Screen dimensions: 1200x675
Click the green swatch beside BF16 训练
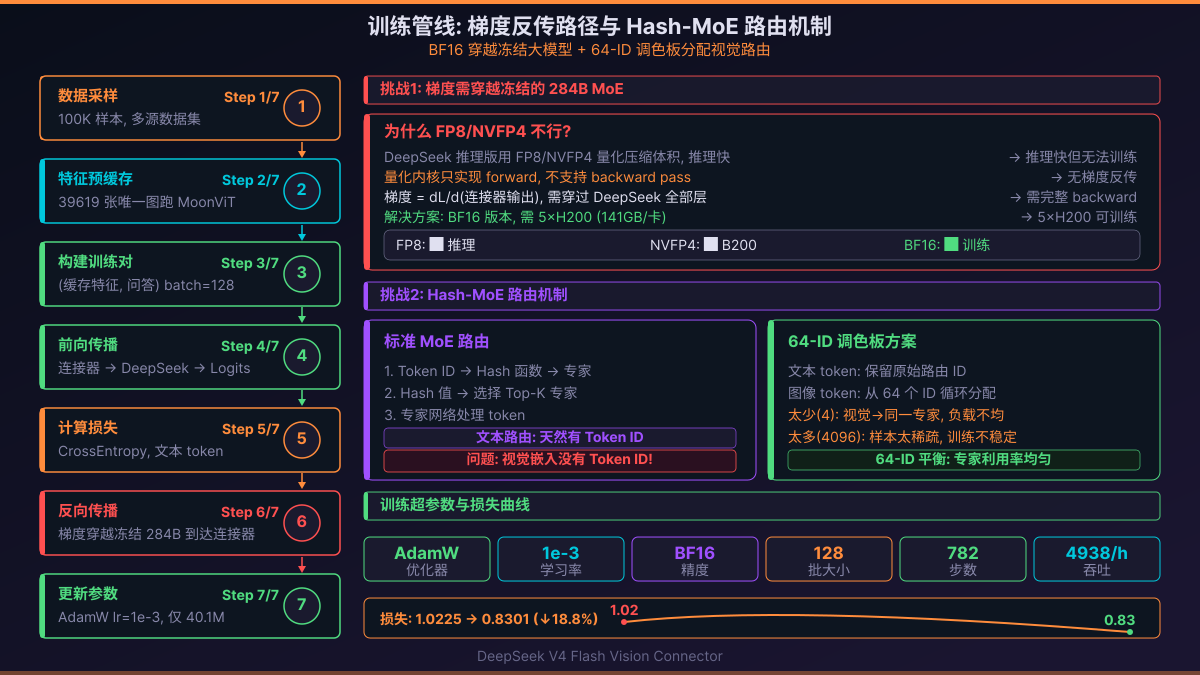[x=951, y=244]
